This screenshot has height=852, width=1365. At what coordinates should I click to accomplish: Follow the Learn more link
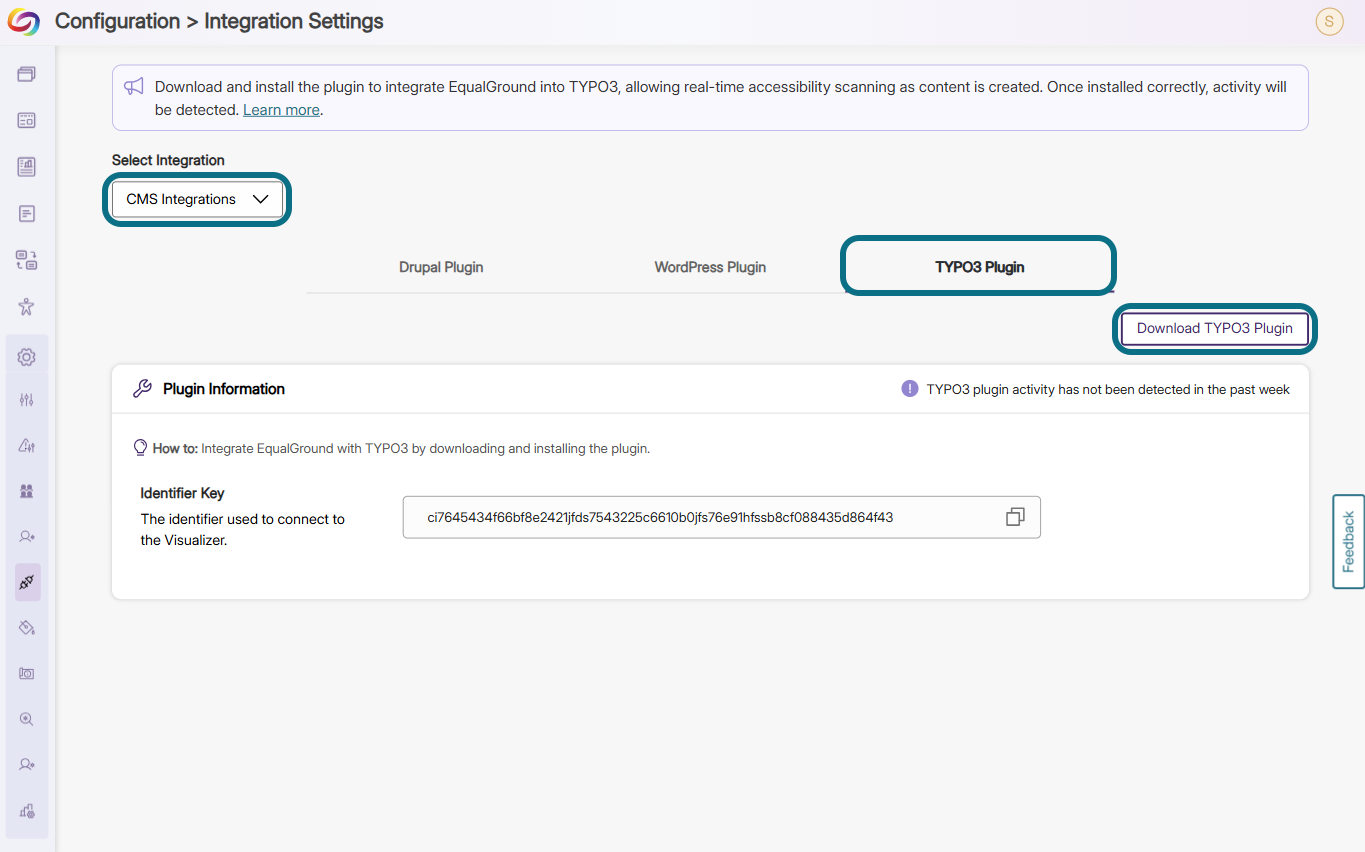tap(281, 110)
